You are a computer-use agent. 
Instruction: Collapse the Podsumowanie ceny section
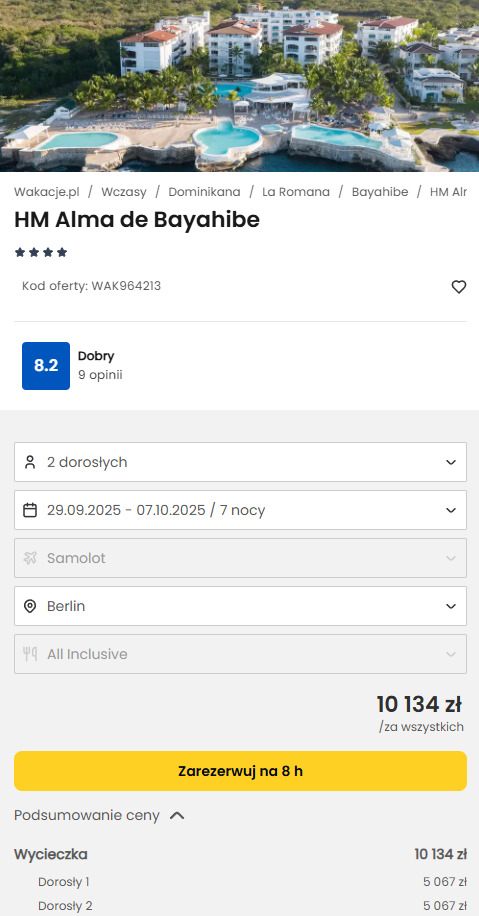coord(99,816)
